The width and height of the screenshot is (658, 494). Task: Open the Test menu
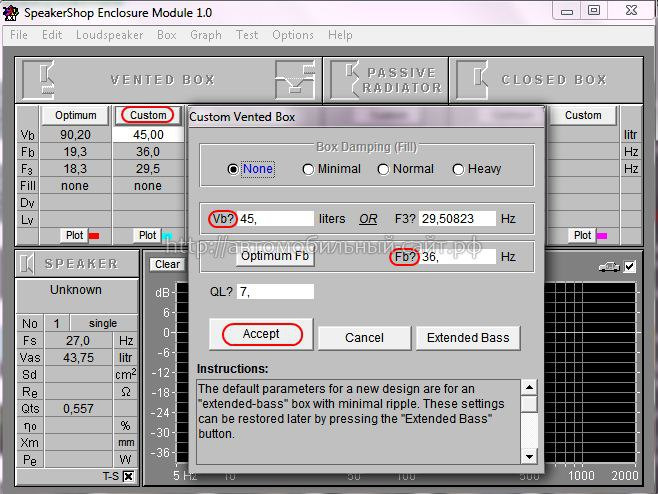tap(247, 35)
